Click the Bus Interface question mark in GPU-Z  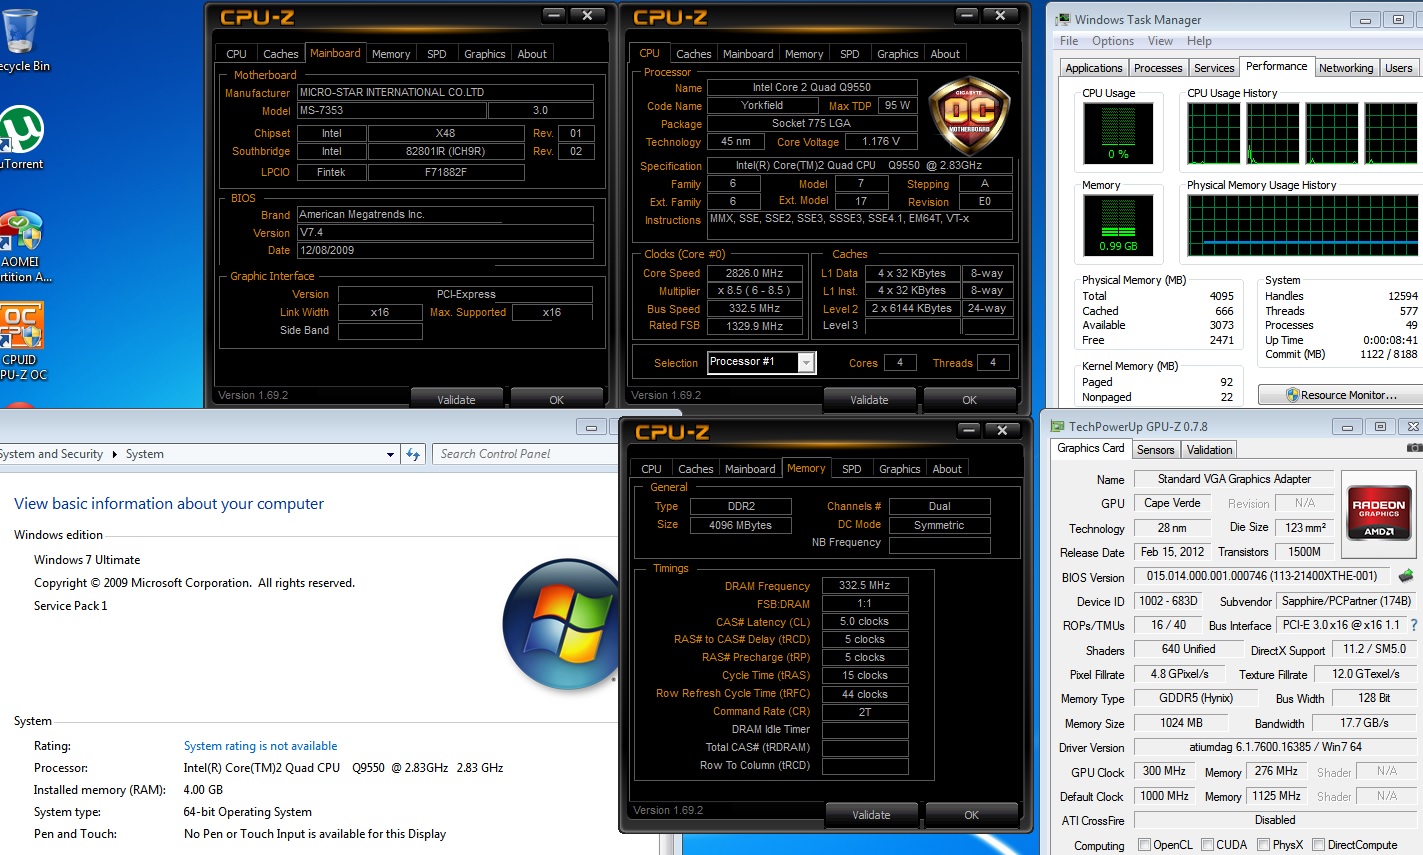point(1413,625)
